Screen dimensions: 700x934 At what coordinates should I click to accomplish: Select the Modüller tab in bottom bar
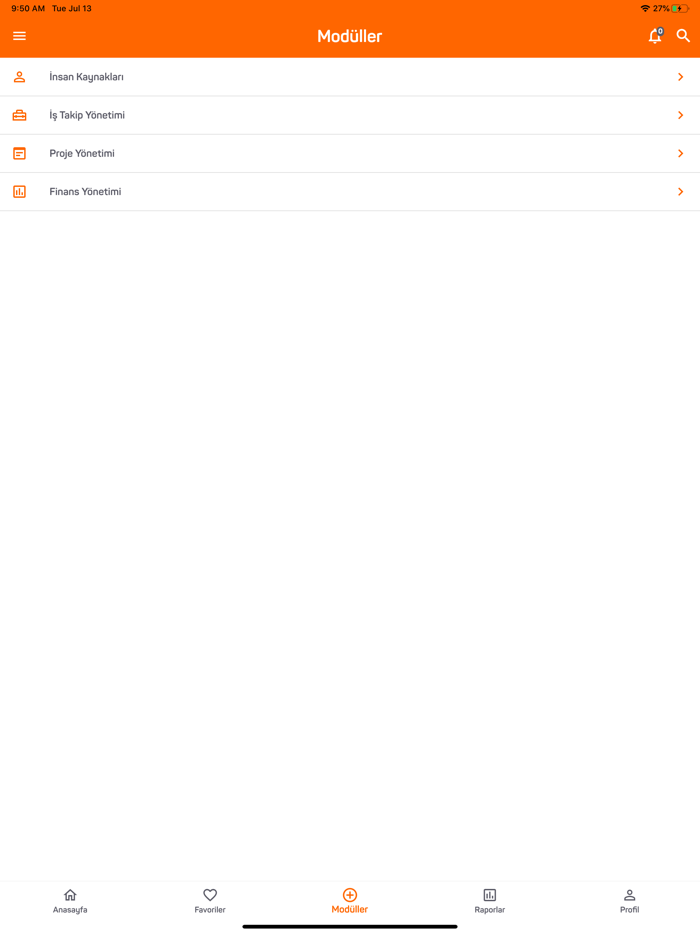[350, 901]
